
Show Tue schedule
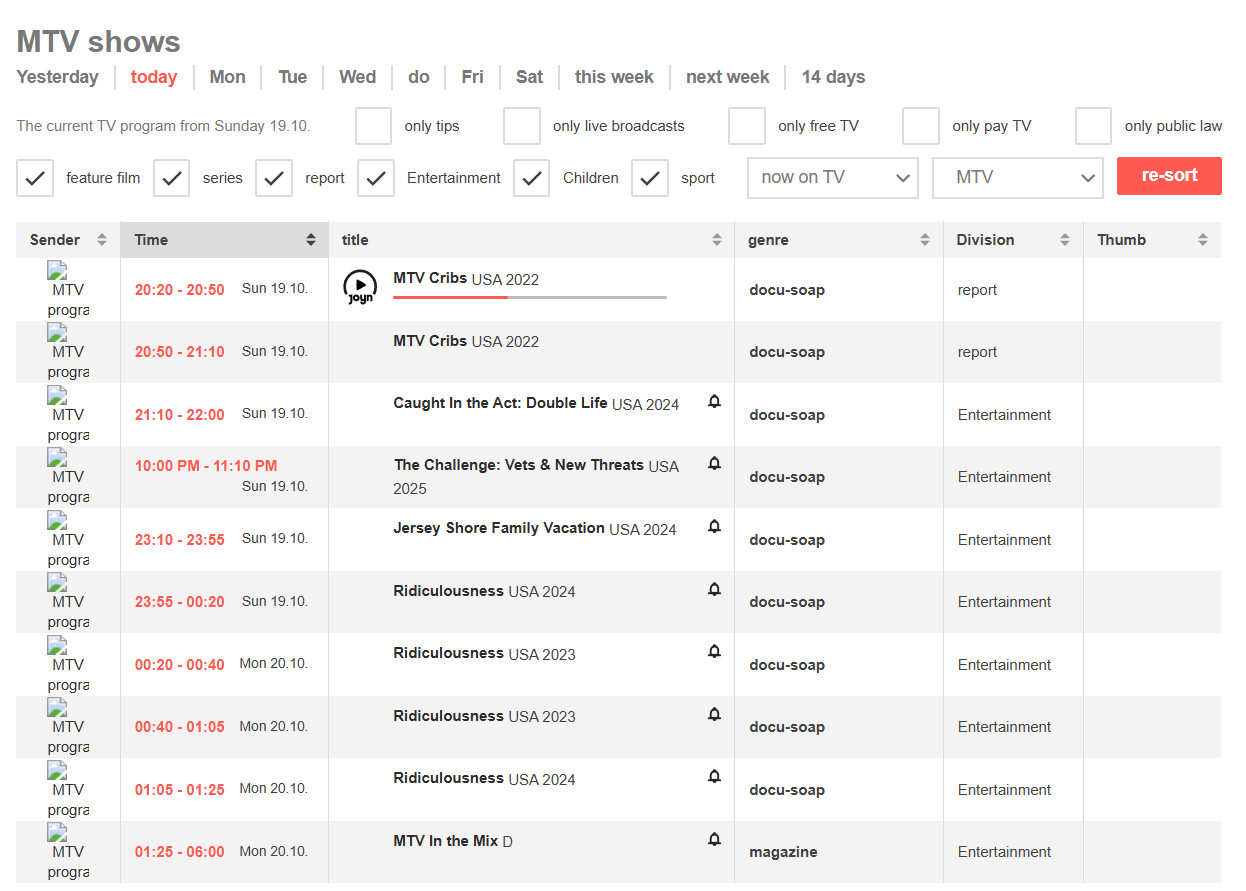point(293,77)
